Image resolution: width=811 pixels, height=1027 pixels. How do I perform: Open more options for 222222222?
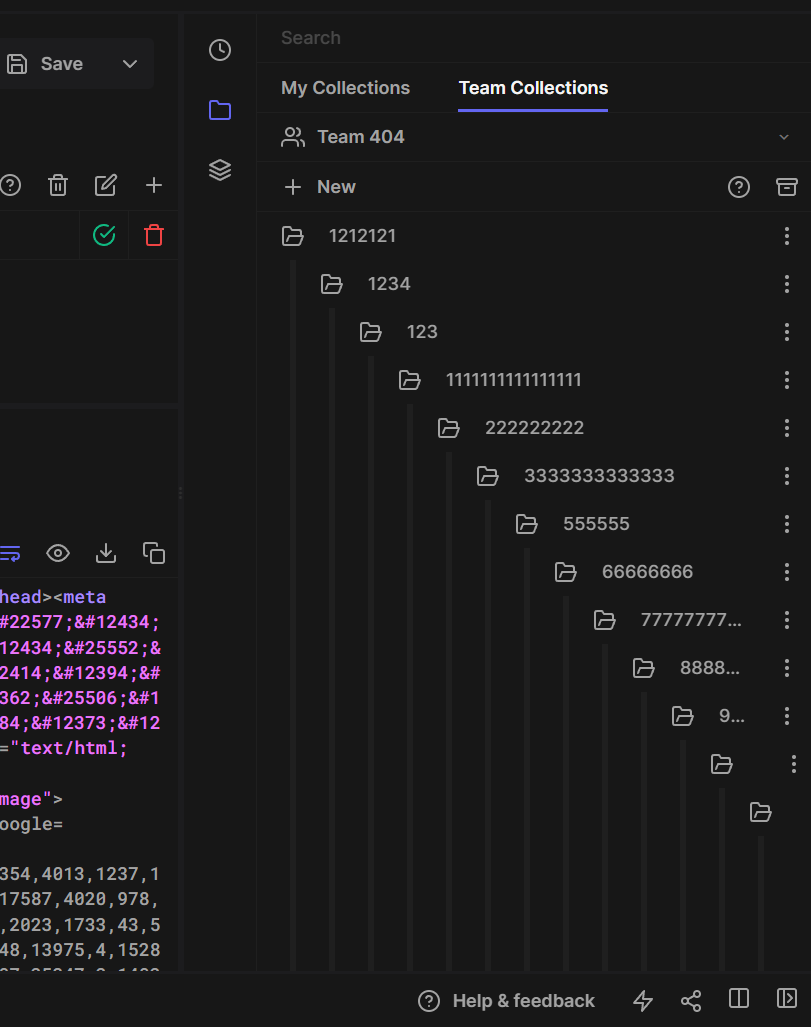787,428
